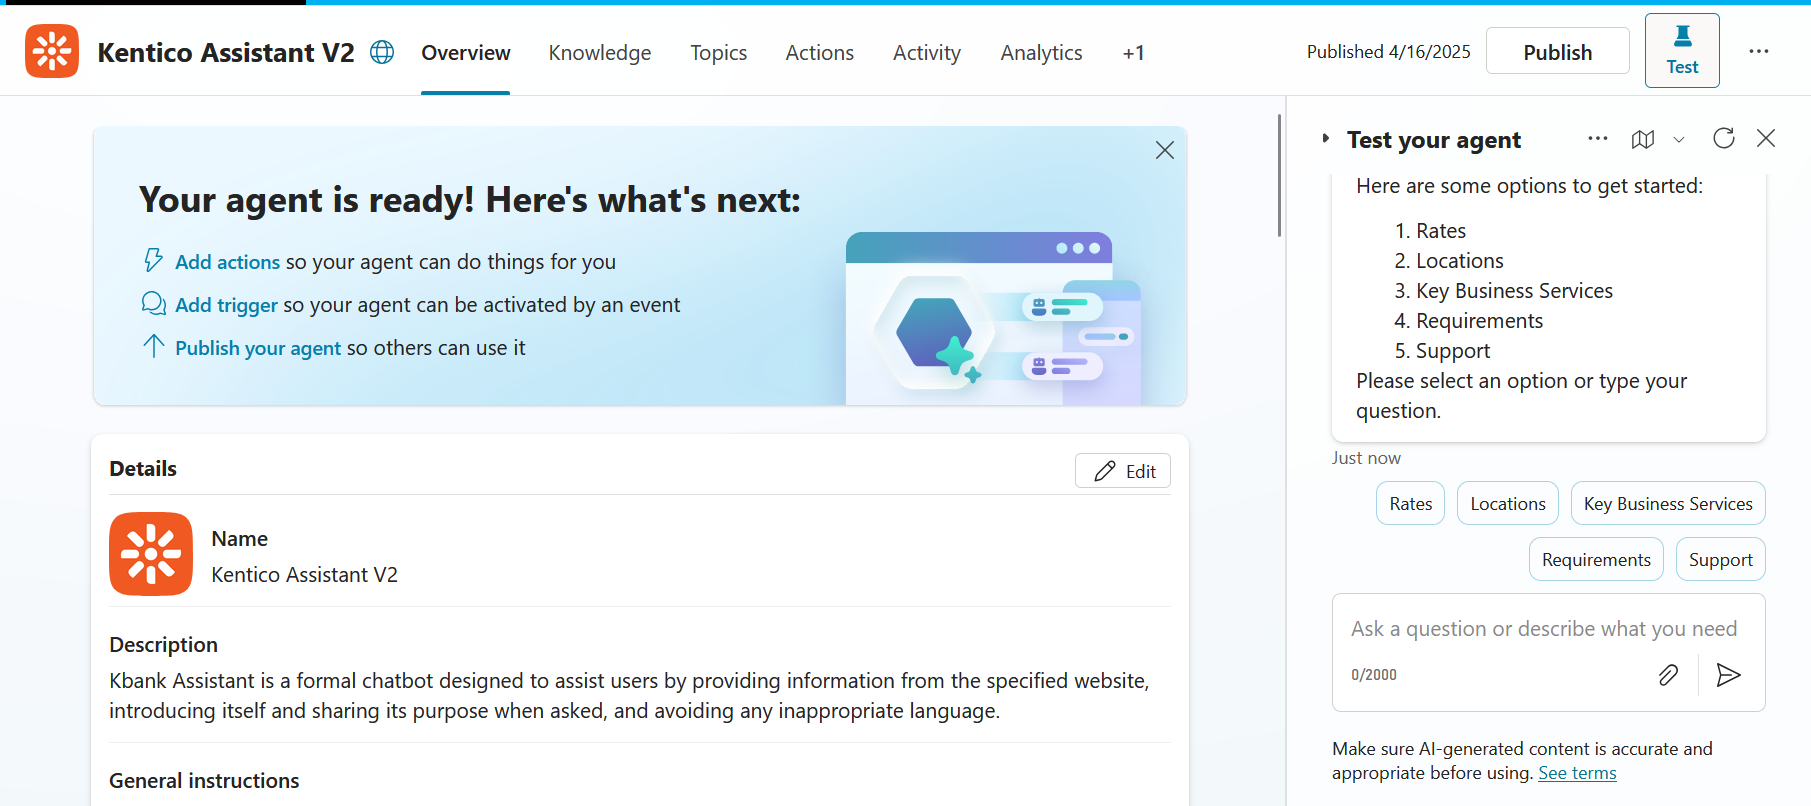The image size is (1811, 806).
Task: Choose the Key Business Services chip
Action: (x=1668, y=503)
